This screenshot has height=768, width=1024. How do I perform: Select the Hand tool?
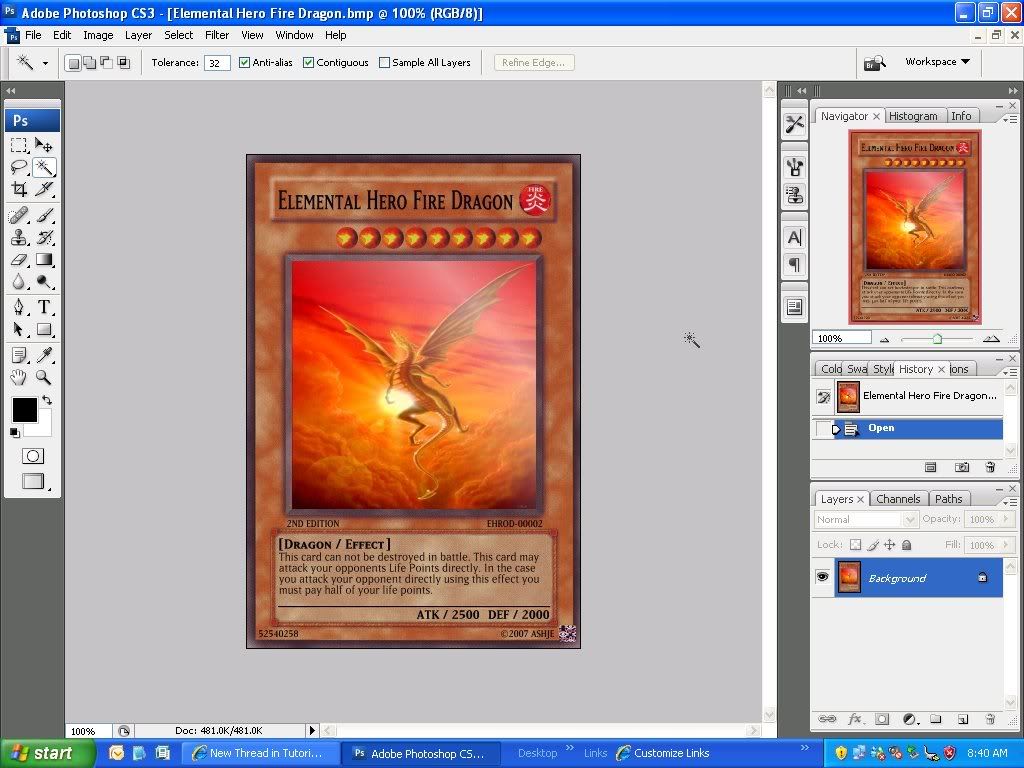tap(19, 377)
